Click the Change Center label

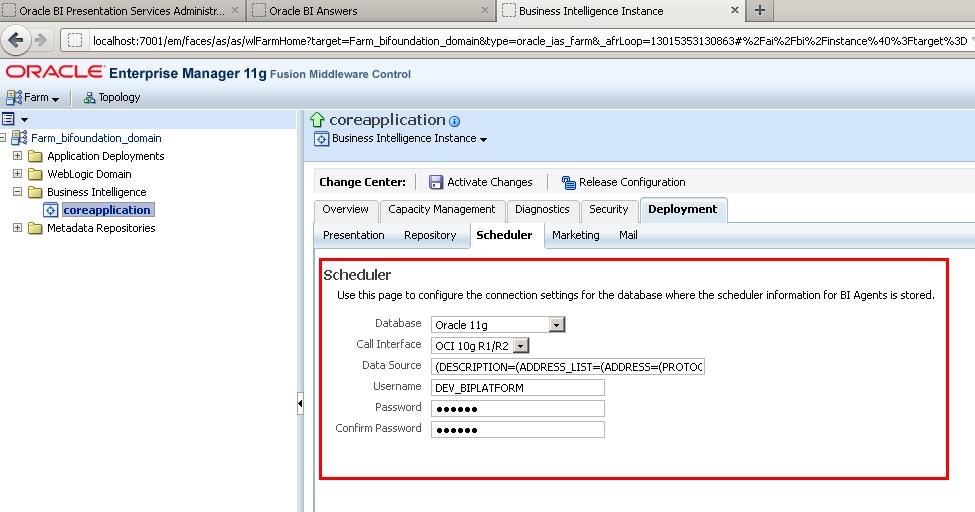[x=363, y=182]
